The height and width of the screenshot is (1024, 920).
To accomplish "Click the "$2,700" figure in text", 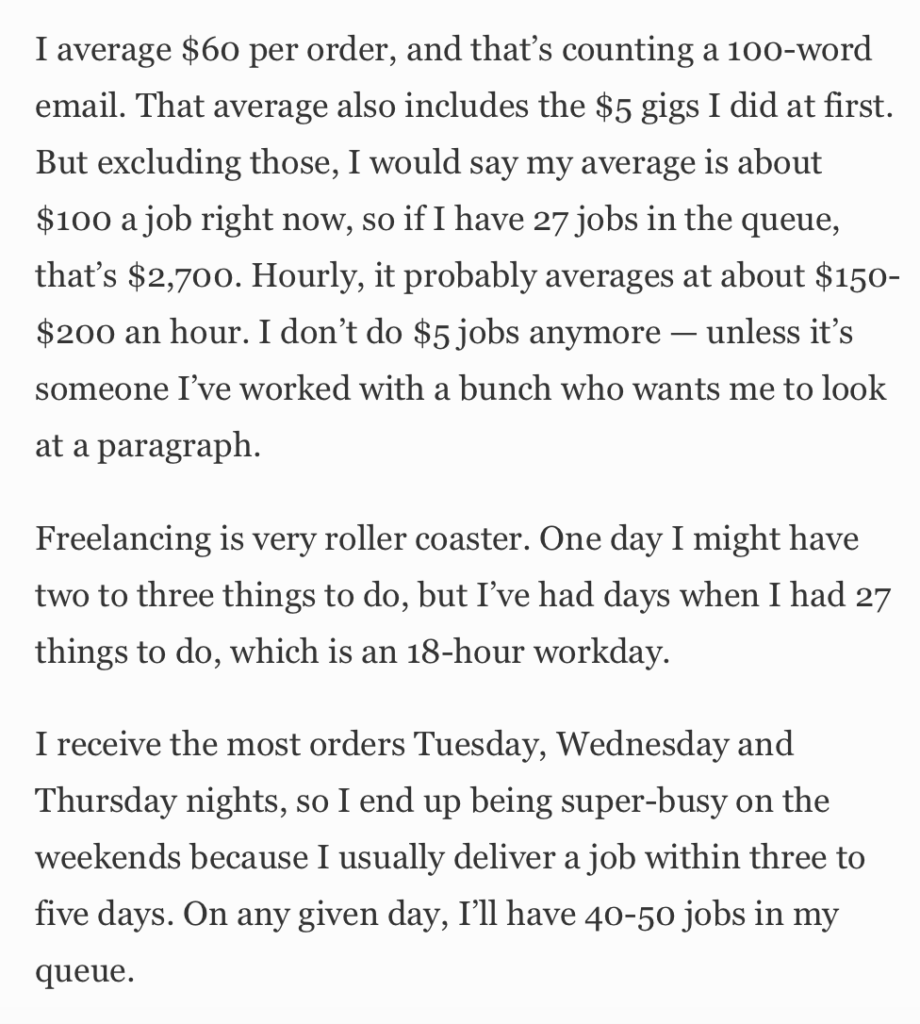I will pos(184,276).
